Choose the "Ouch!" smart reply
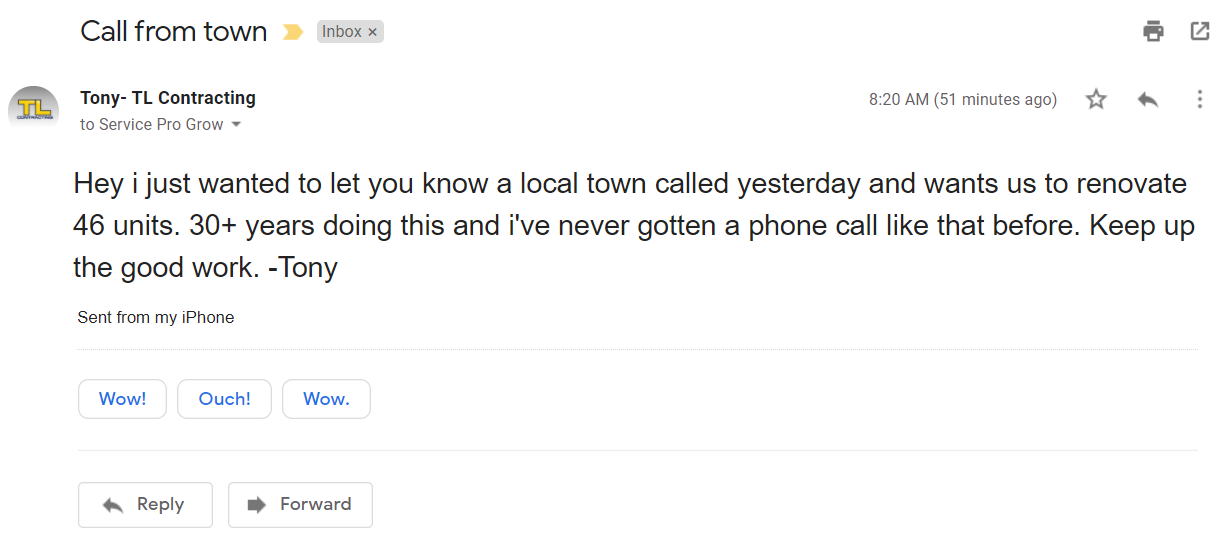This screenshot has width=1224, height=540. [x=224, y=399]
